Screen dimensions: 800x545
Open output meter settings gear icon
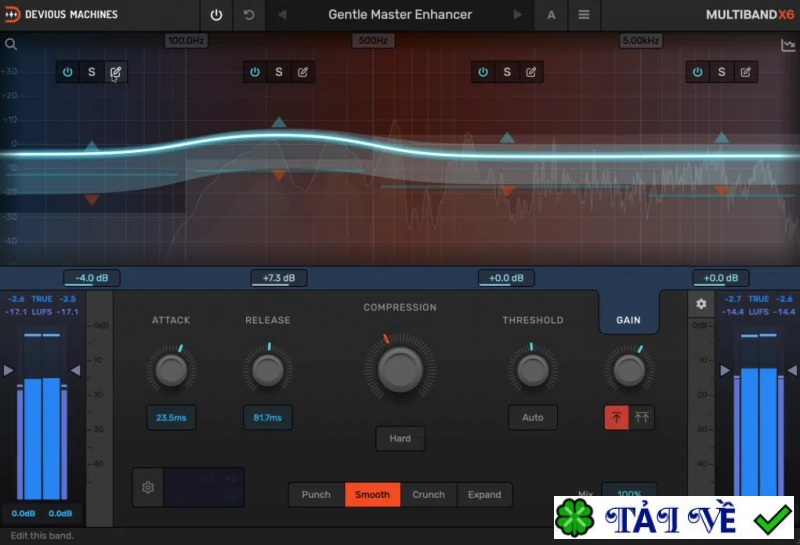coord(701,304)
